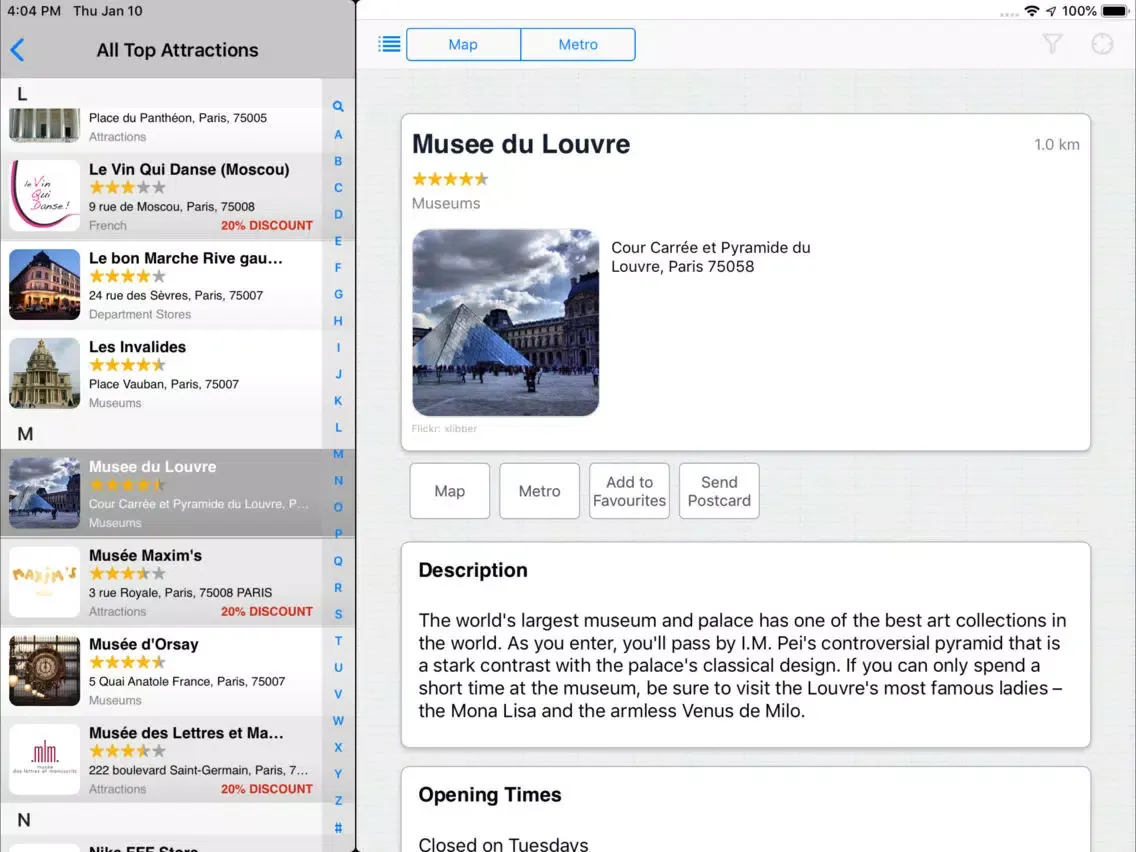Tap the locate-me crosshair icon

pos(1102,44)
